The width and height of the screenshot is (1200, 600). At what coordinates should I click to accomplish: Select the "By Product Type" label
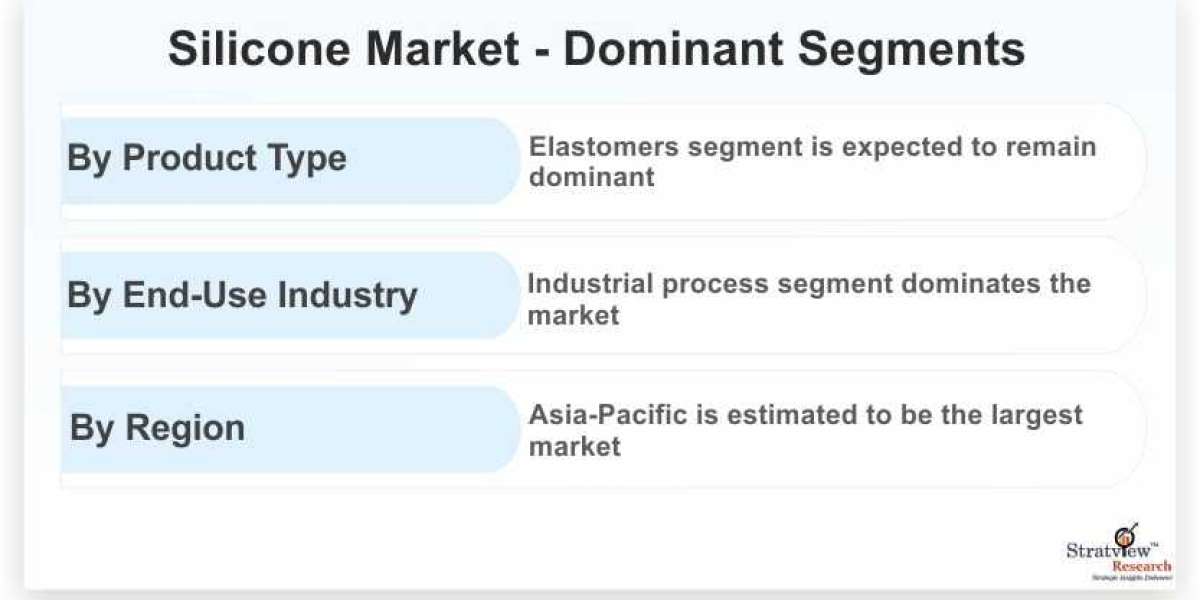click(x=207, y=158)
